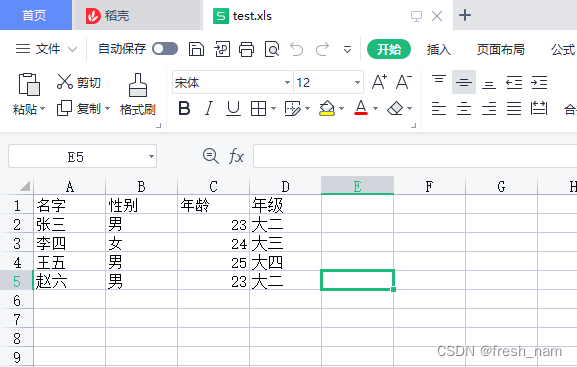Screen dimensions: 577x367
Task: Expand the Clear eraser dropdown arrow
Action: (410, 109)
